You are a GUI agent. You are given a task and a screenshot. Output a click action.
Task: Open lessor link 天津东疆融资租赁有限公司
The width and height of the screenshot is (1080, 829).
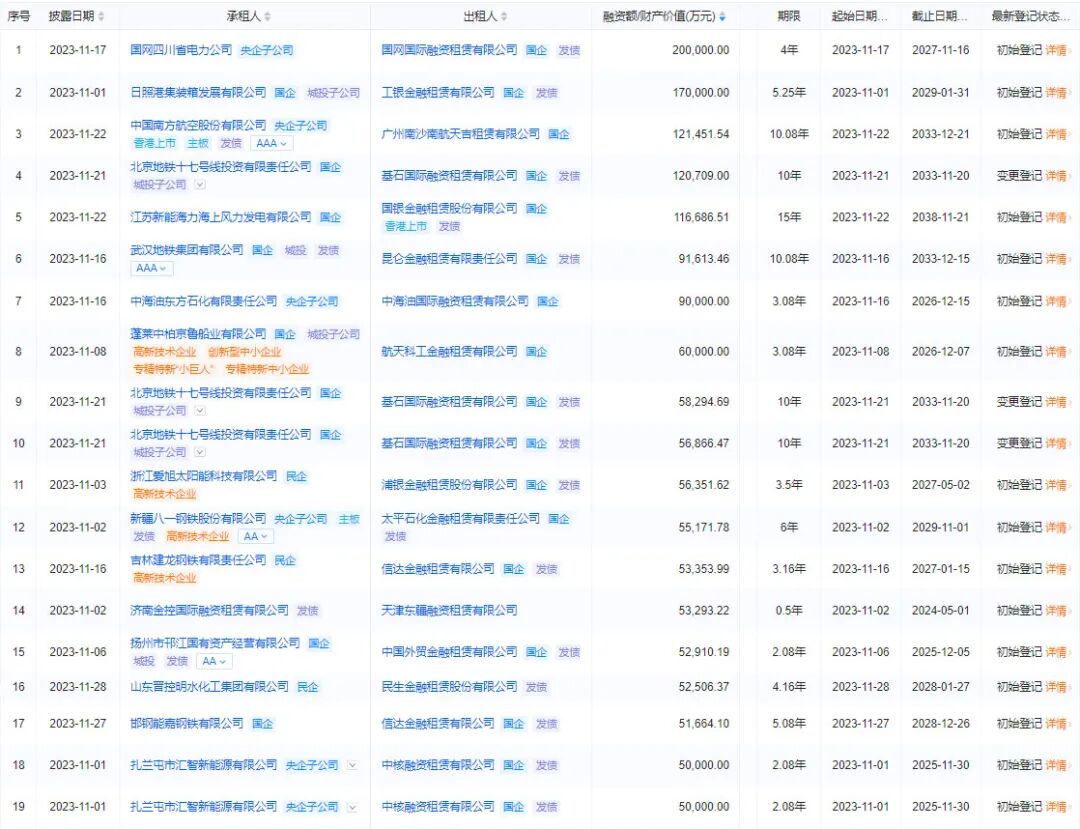(449, 610)
